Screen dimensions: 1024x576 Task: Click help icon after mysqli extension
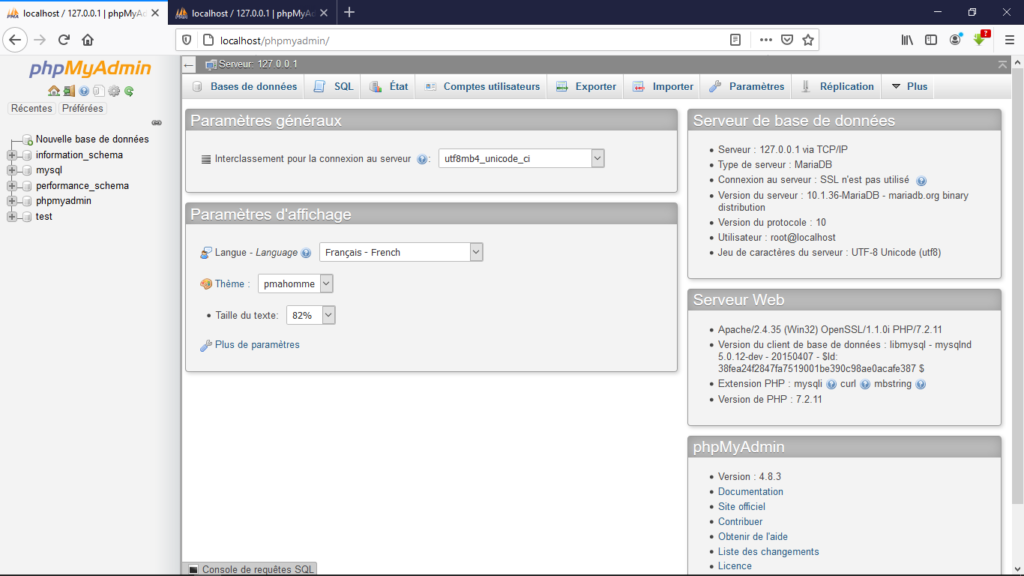pos(831,385)
